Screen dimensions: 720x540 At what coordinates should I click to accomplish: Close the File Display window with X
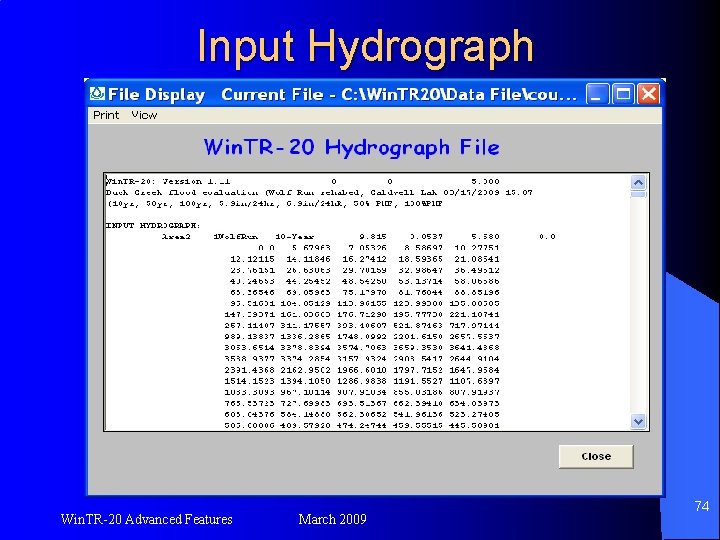649,94
